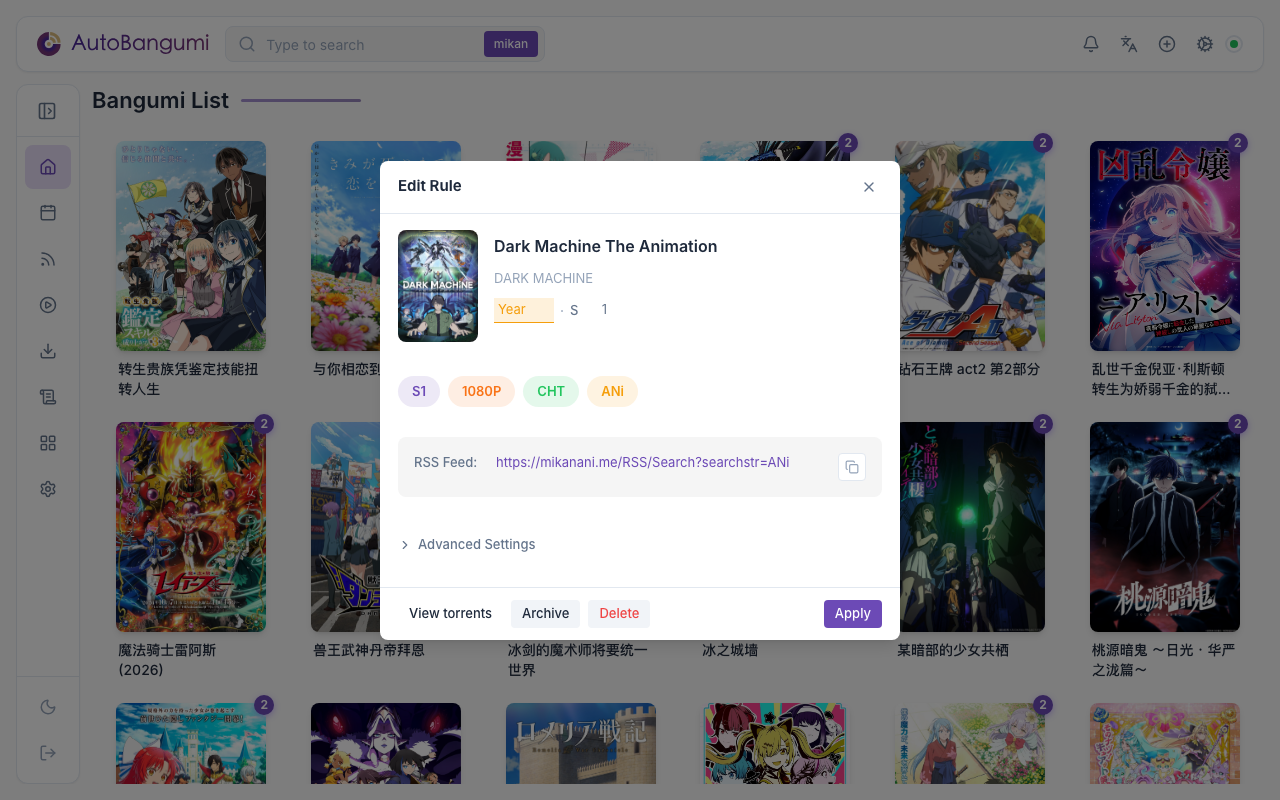Apply the rule changes

click(x=853, y=613)
